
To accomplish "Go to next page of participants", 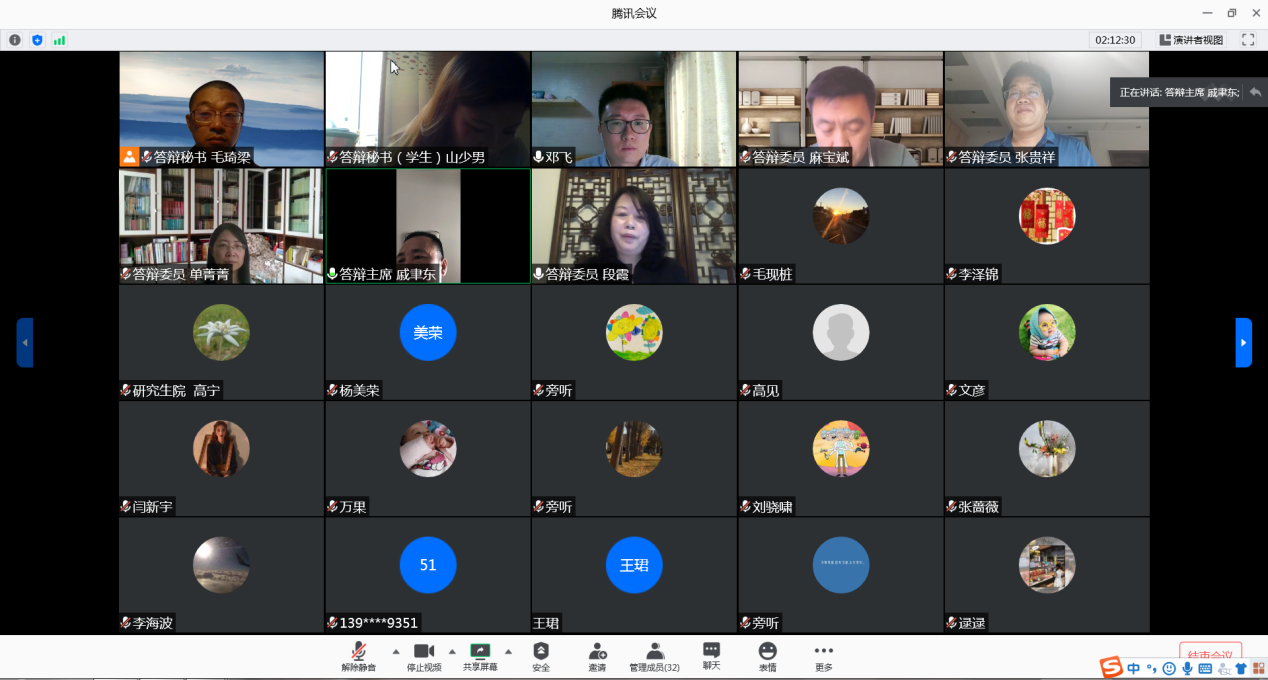I will (1243, 342).
